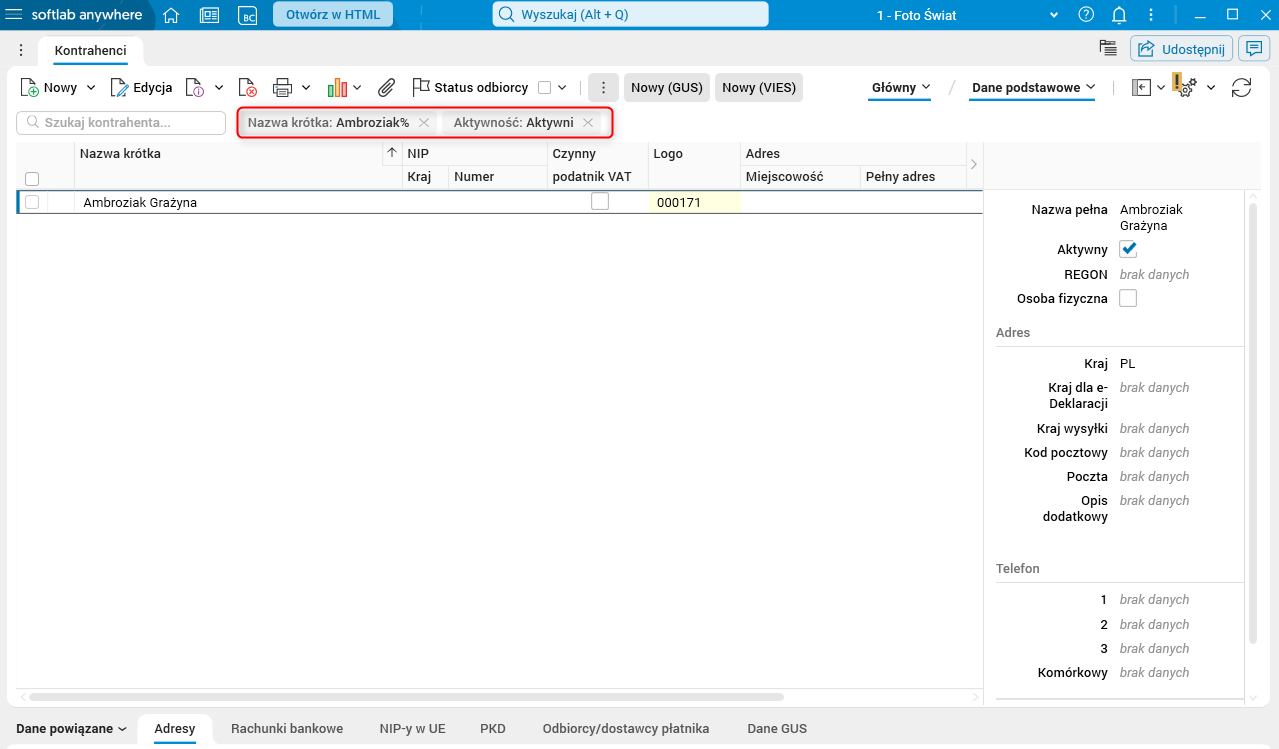Check the Osoba fizyczna checkbox
This screenshot has width=1279, height=749.
coord(1128,298)
